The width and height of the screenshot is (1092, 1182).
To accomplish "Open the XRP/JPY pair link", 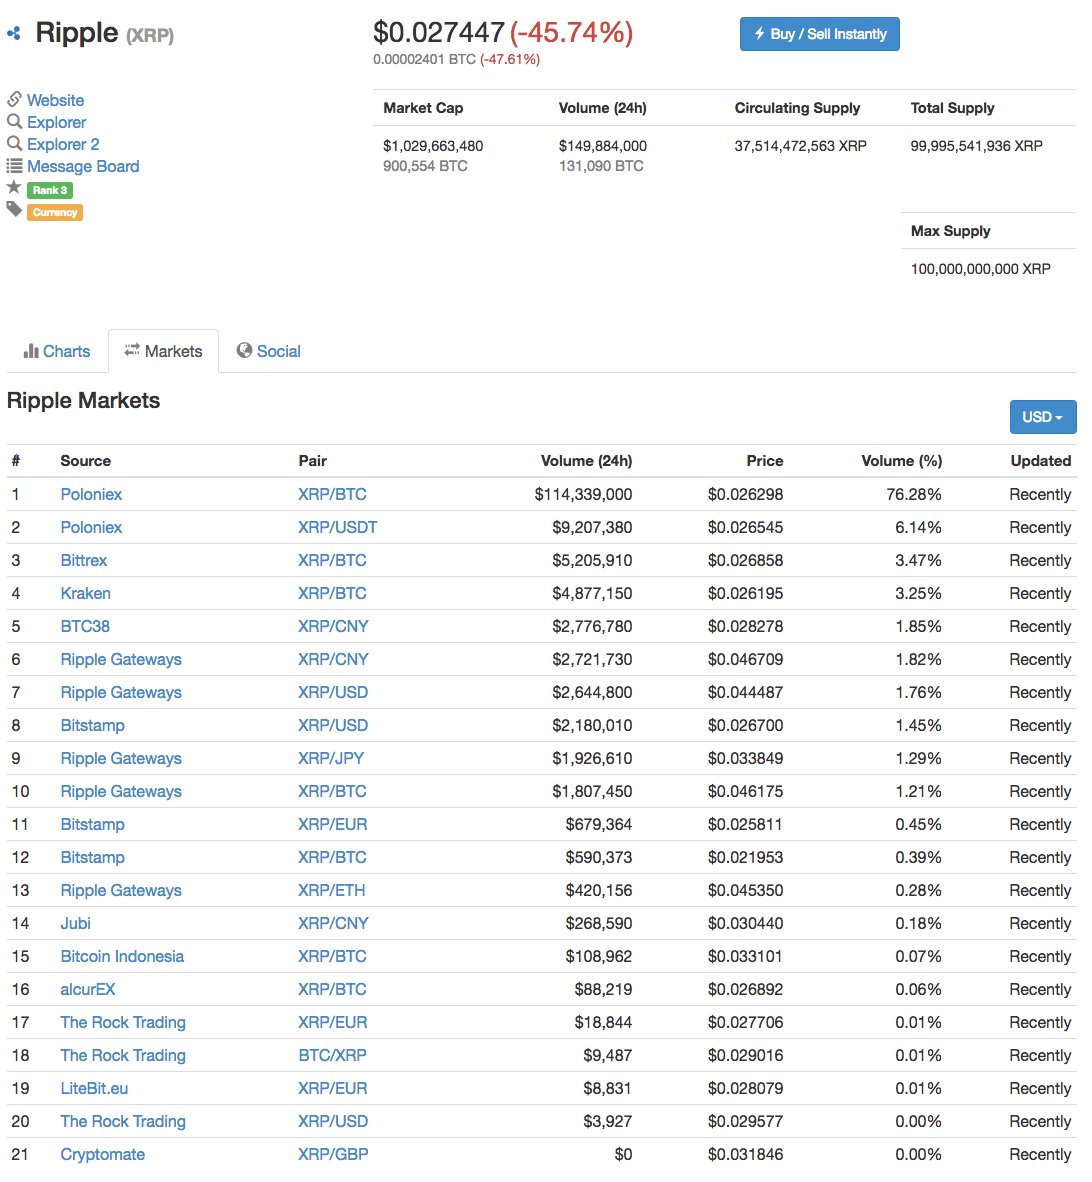I will (x=331, y=758).
